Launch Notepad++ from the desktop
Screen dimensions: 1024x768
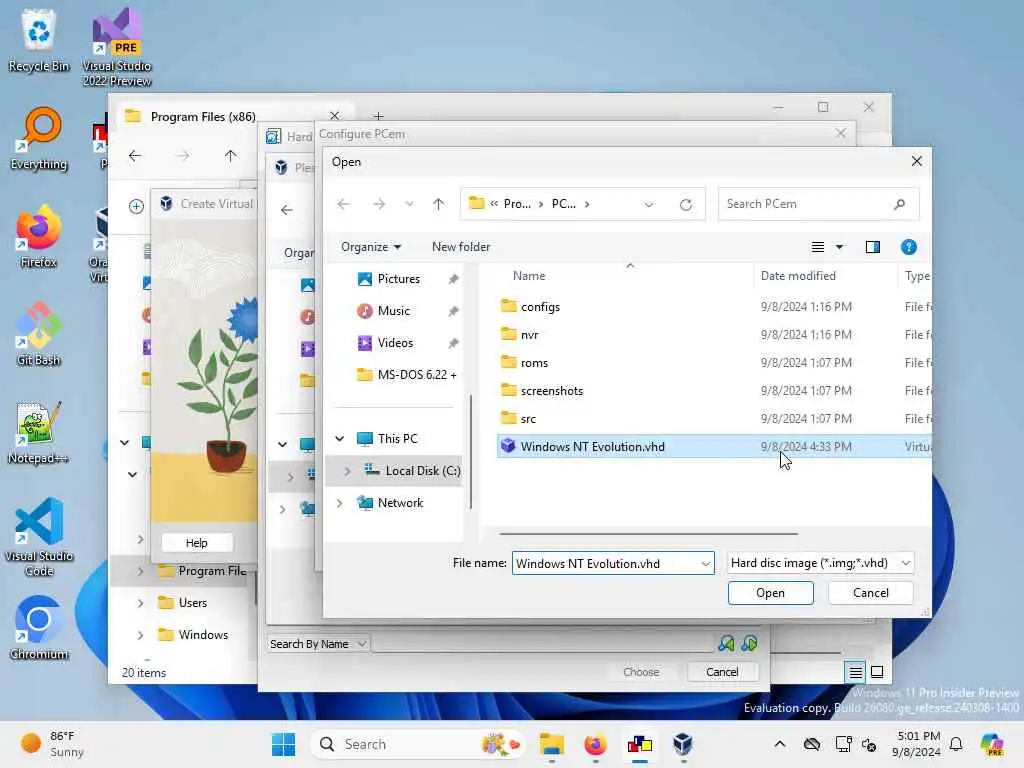click(x=39, y=432)
